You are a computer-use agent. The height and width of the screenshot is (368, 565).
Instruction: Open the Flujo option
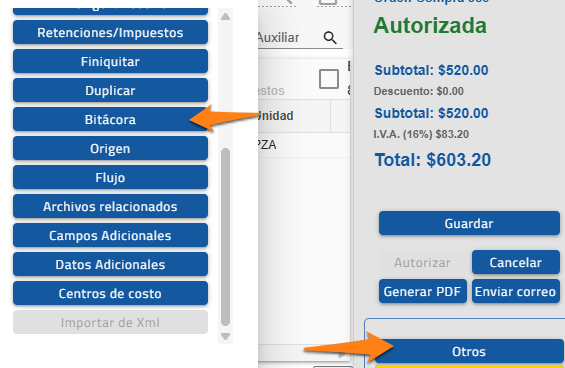[110, 177]
